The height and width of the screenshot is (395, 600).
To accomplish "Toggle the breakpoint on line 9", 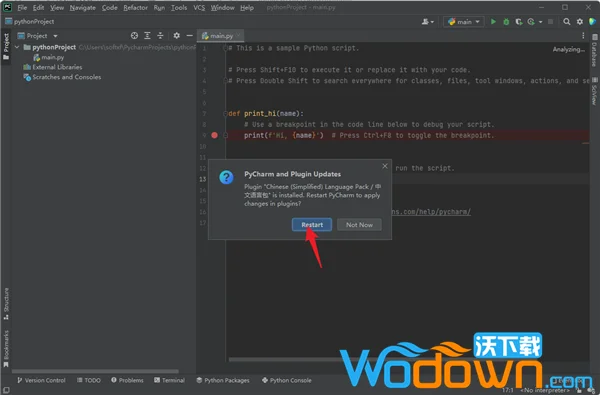I will pos(214,135).
